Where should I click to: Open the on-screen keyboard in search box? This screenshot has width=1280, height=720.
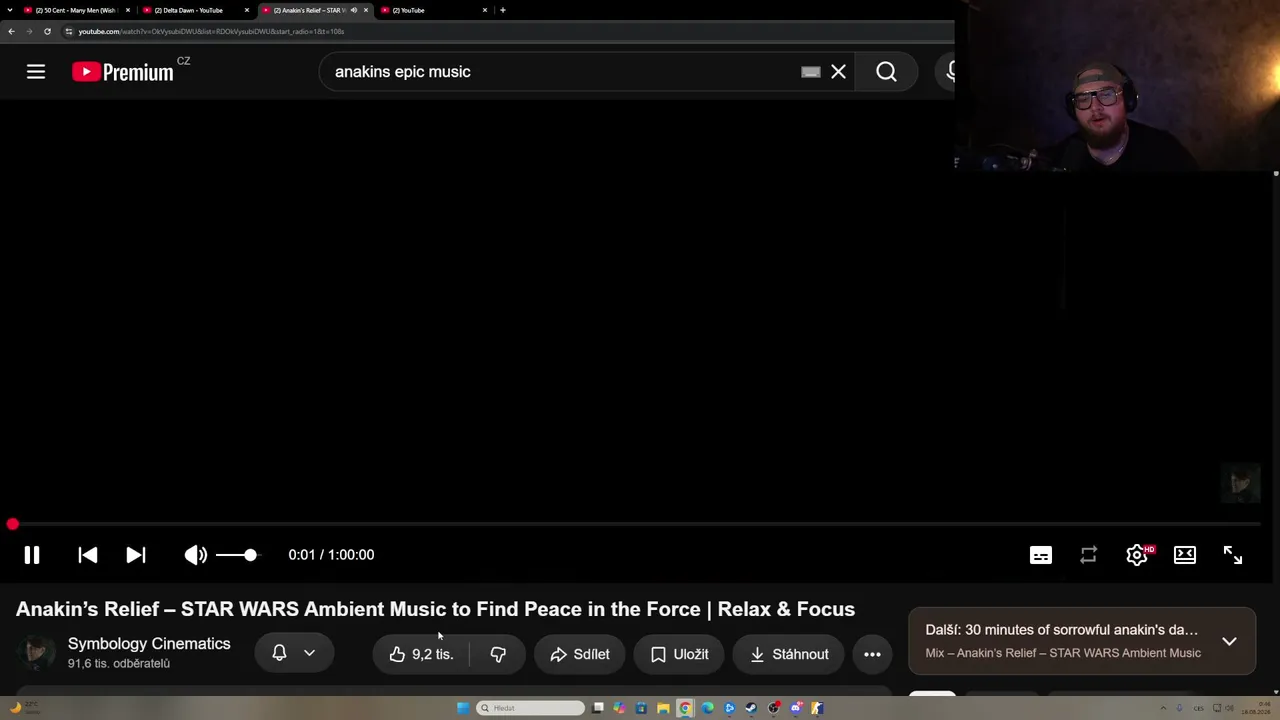(811, 72)
